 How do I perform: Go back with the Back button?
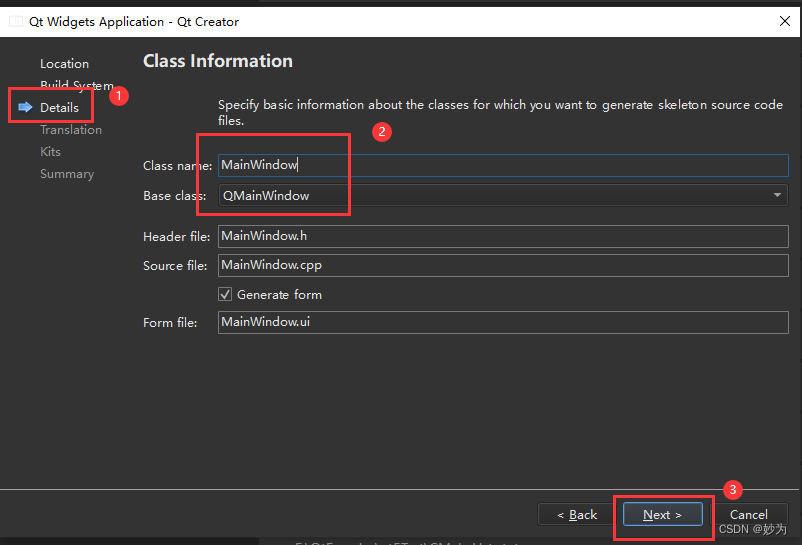577,514
